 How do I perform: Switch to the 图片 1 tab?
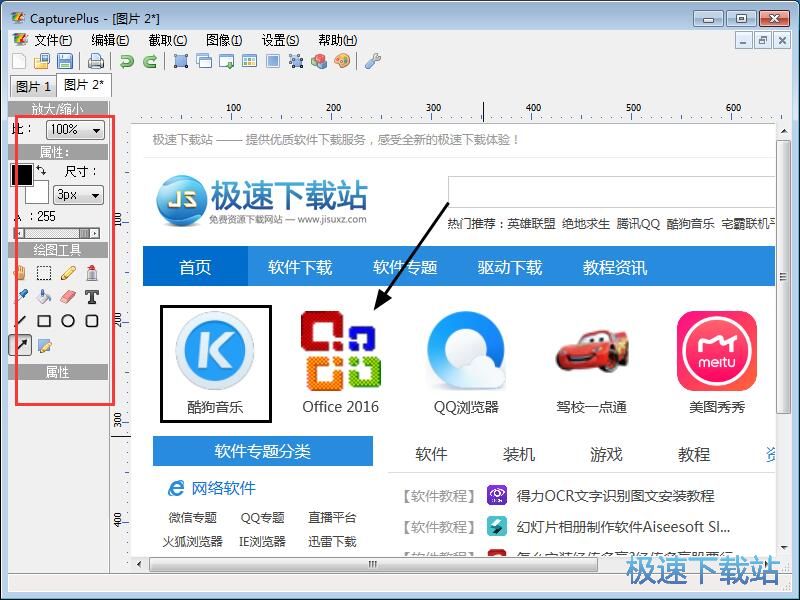tap(33, 86)
